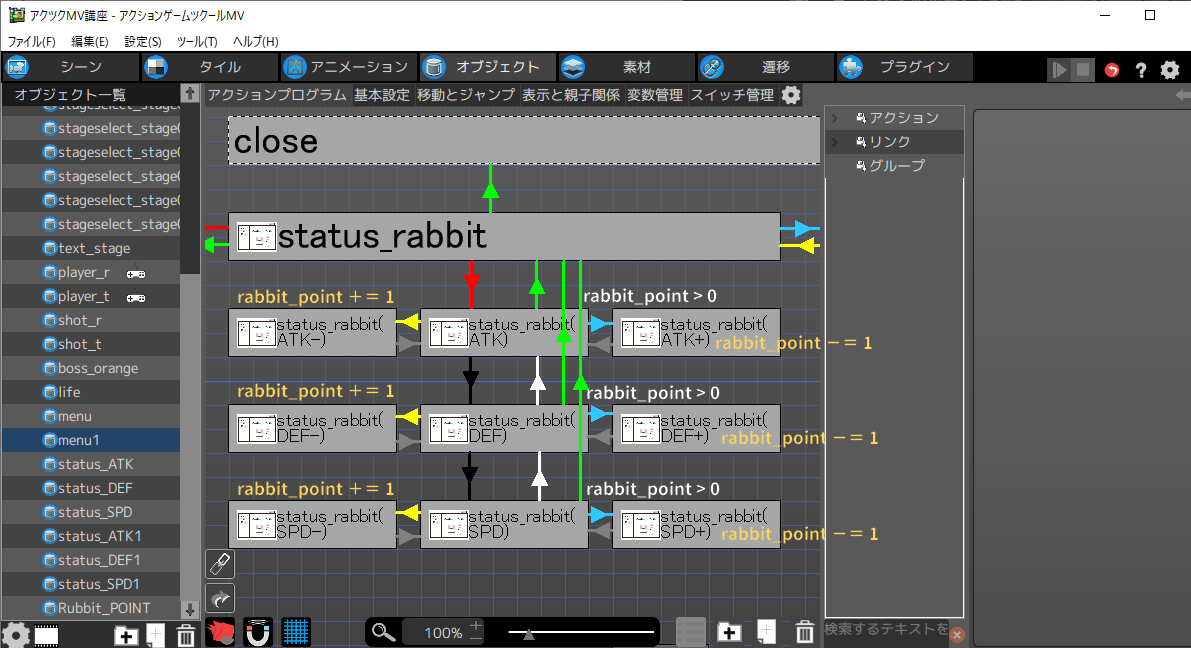Click the add folder icon under the object list
Screen dimensions: 1191x648
(126, 635)
